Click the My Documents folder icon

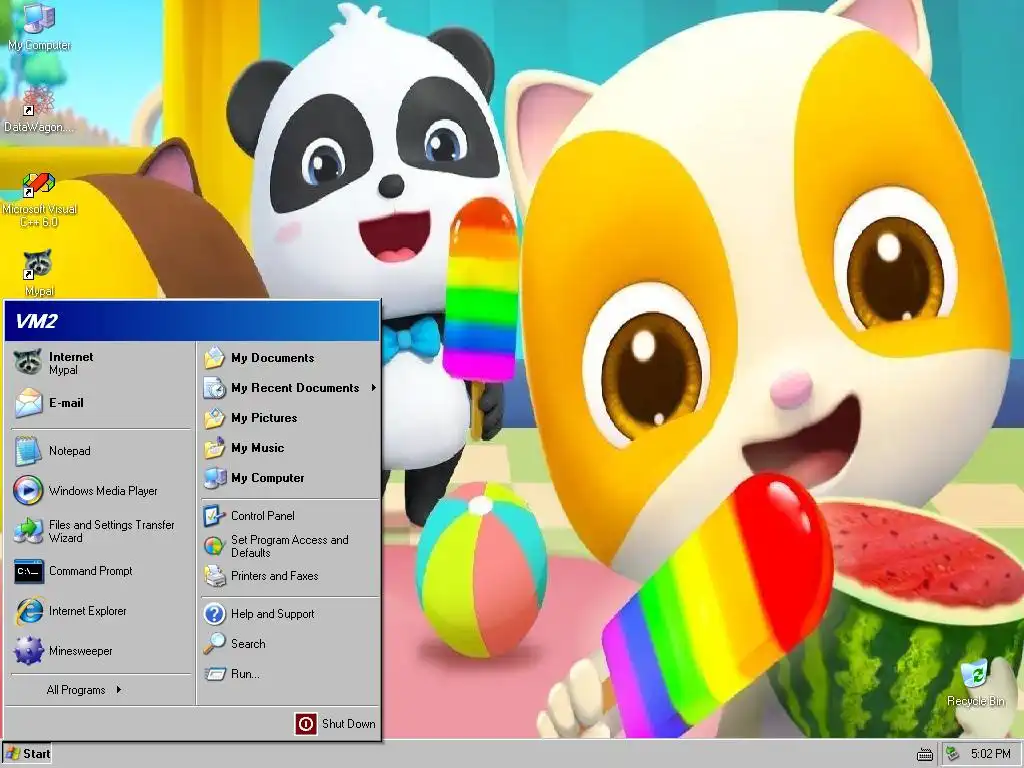[214, 358]
